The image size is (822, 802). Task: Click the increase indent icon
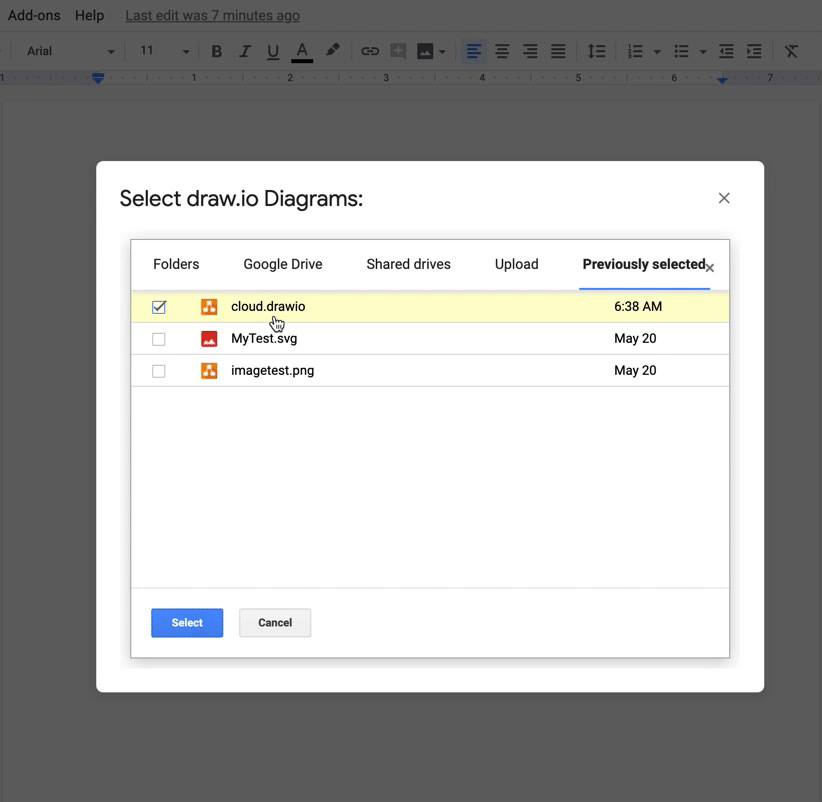coord(754,51)
